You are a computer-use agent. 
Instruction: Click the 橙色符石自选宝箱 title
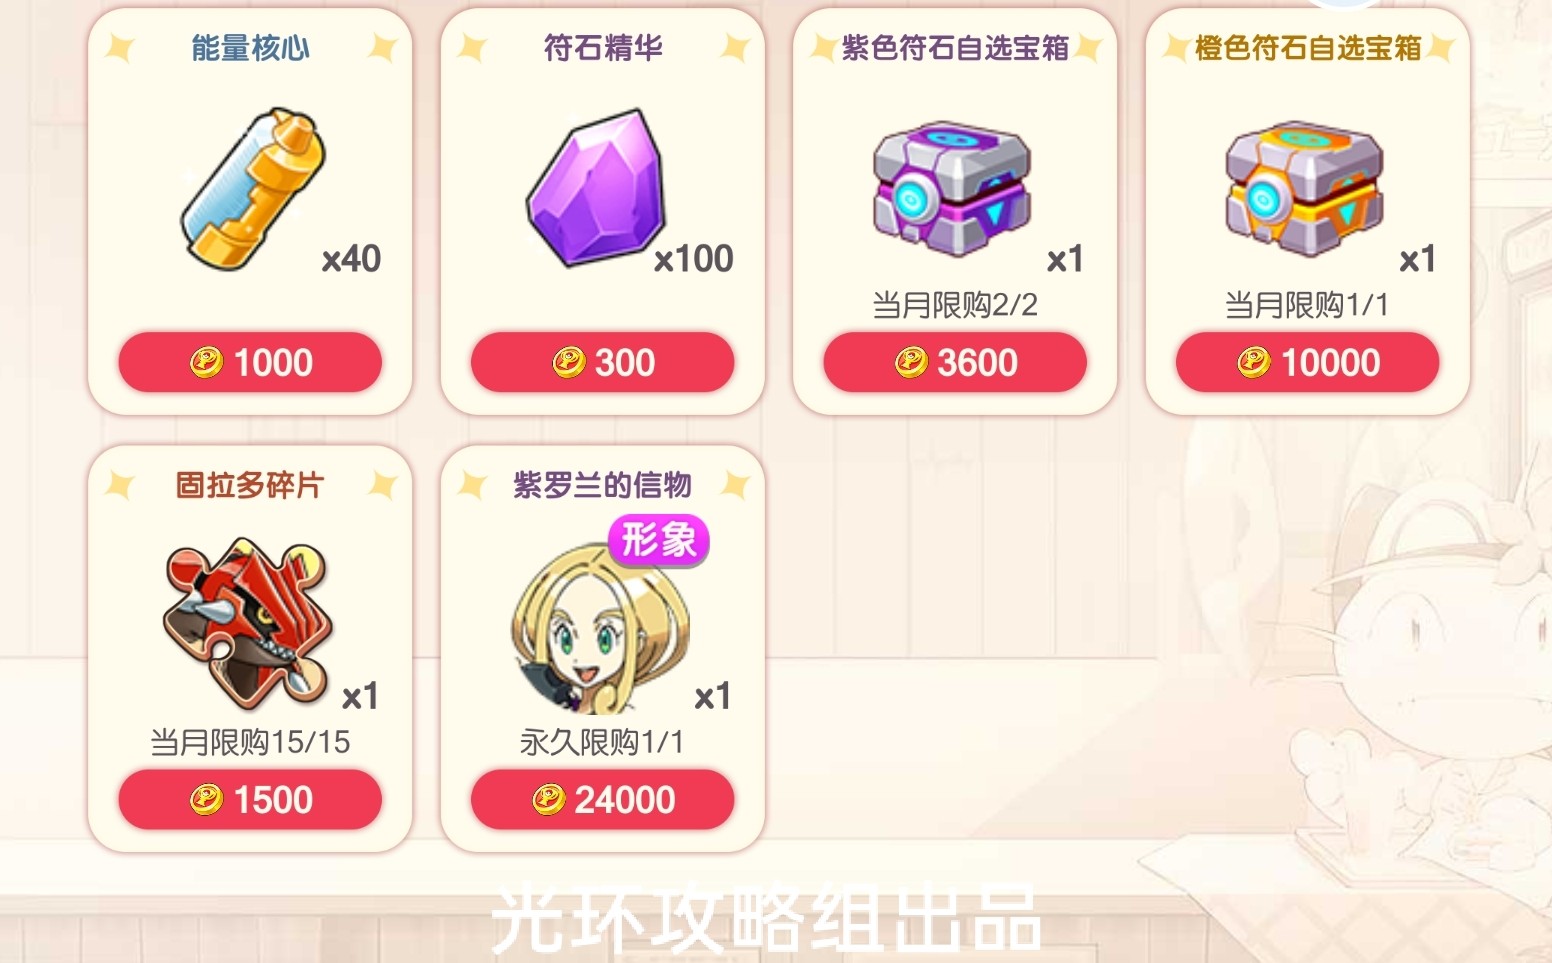[1308, 48]
